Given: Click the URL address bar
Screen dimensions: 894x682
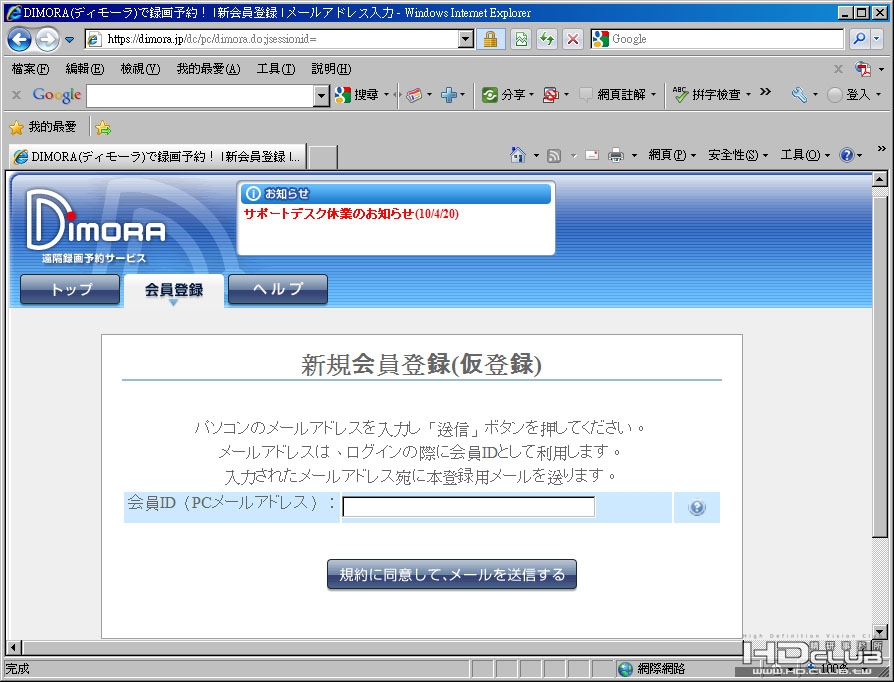Looking at the screenshot, I should 271,39.
